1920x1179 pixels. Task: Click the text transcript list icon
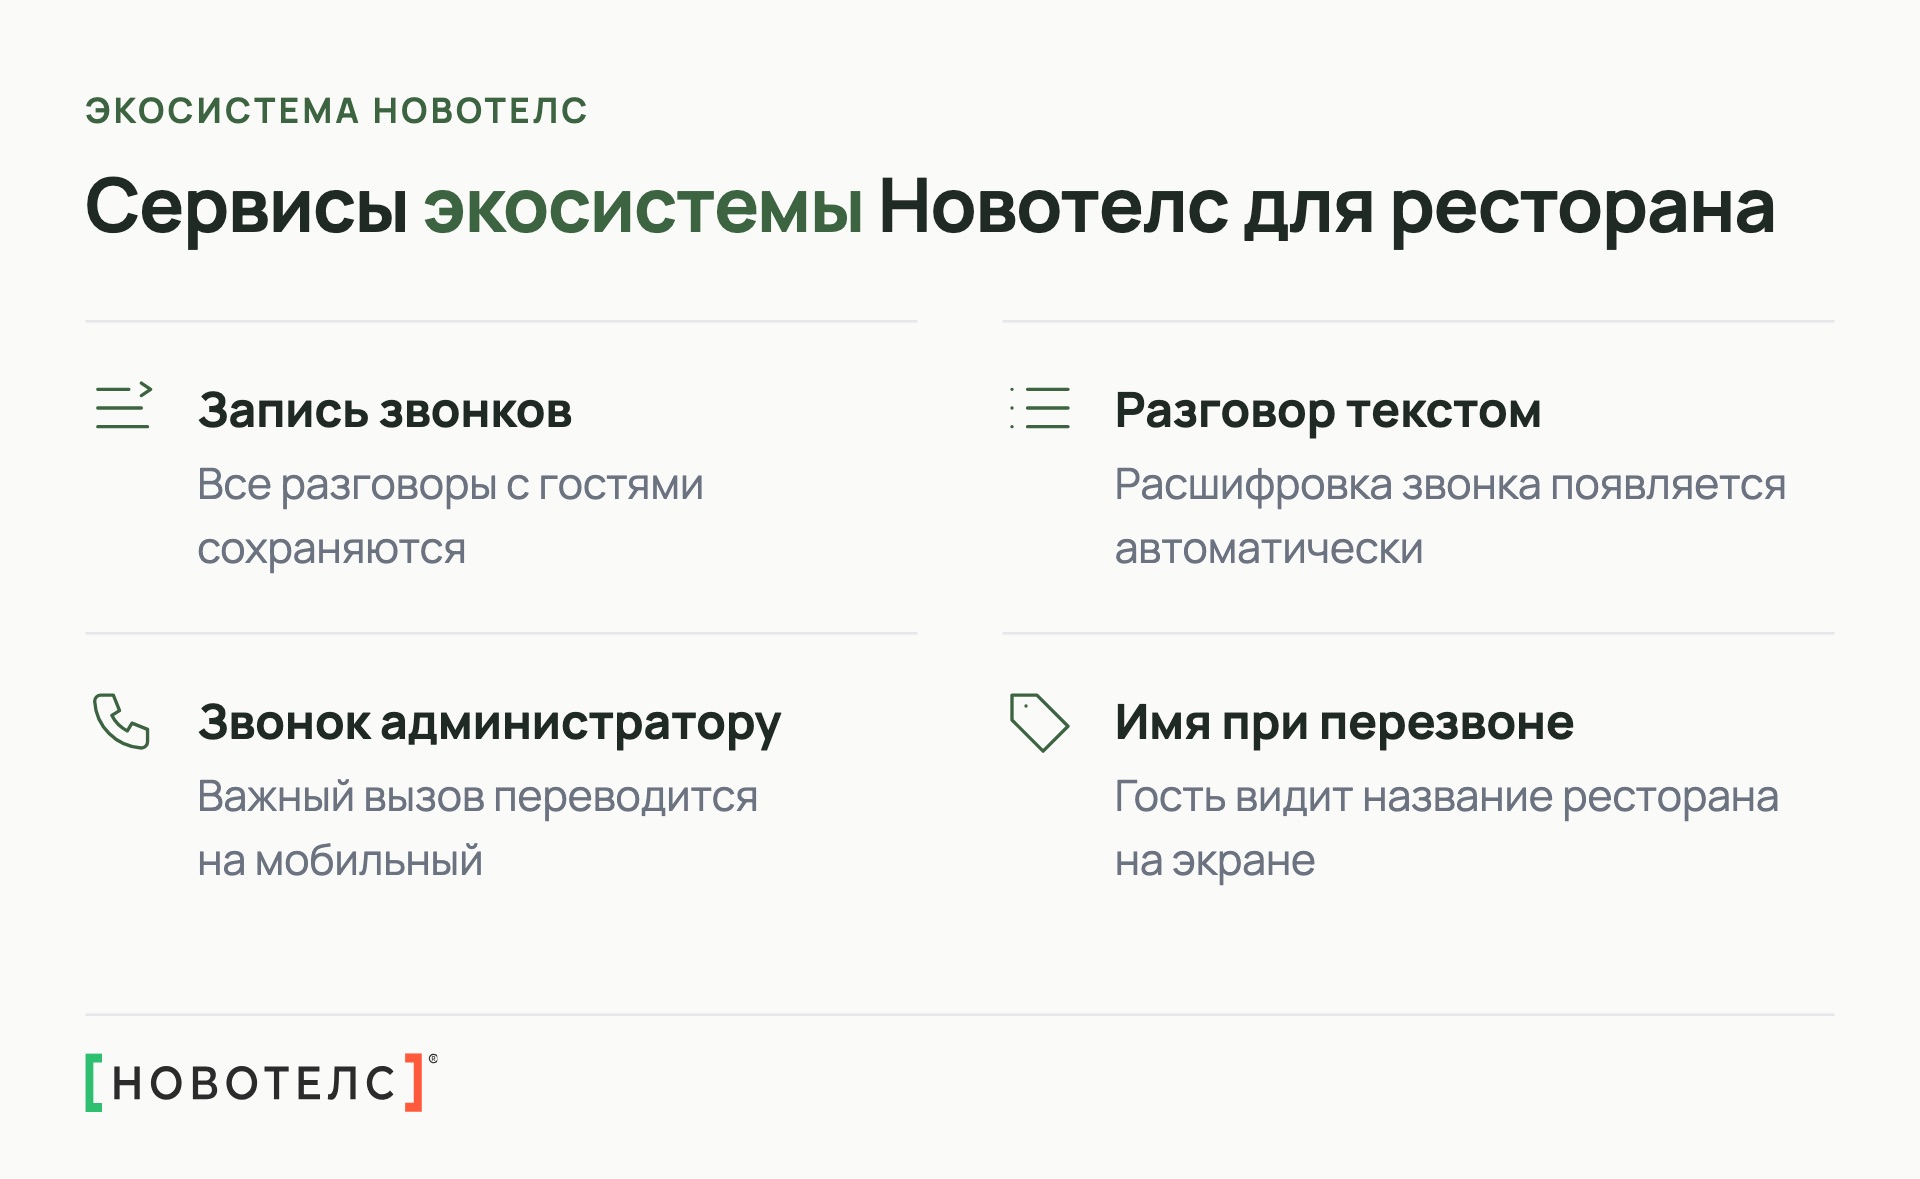pyautogui.click(x=1040, y=407)
